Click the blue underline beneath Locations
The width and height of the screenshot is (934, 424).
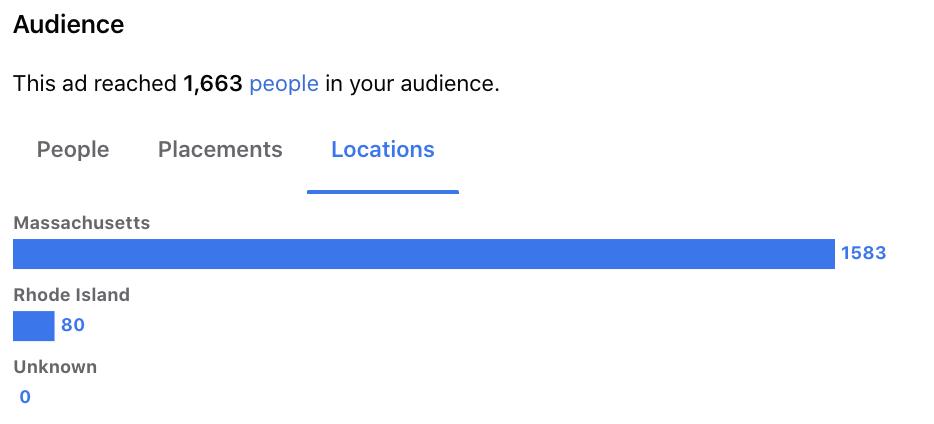(x=382, y=191)
